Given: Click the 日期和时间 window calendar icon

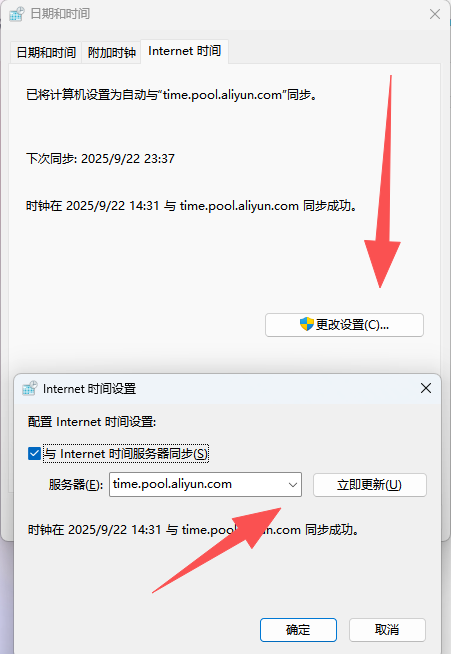Looking at the screenshot, I should [17, 14].
